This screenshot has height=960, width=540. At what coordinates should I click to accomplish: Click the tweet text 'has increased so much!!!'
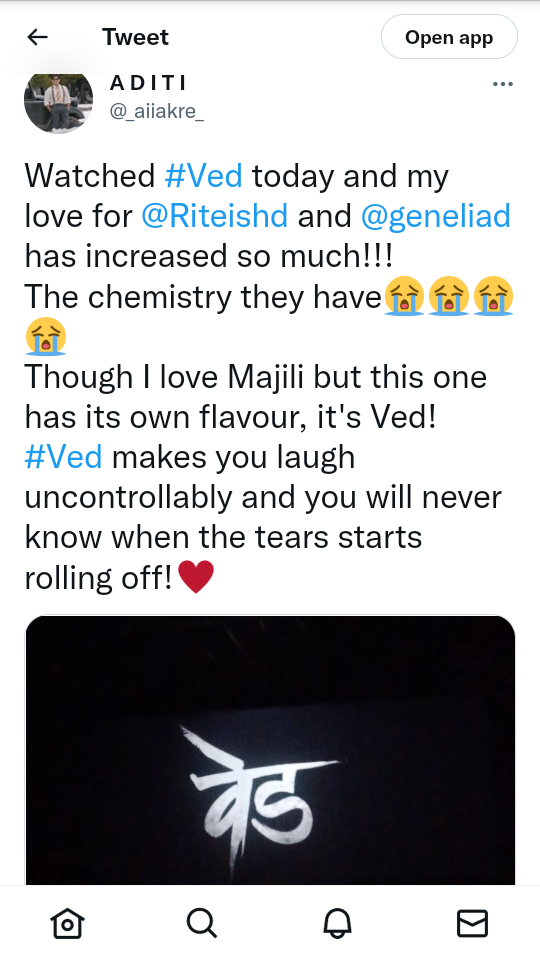[x=209, y=257]
